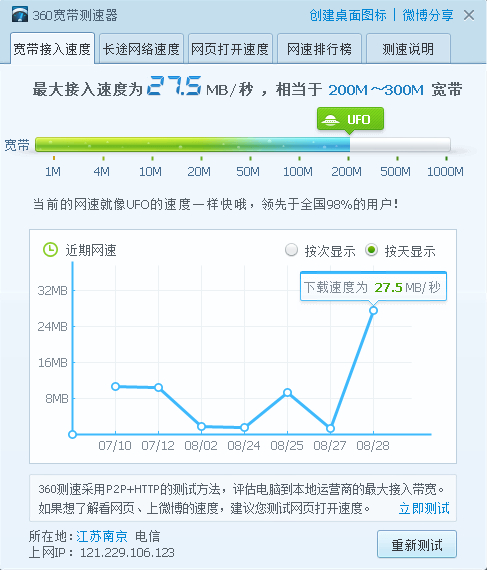
Task: Click the 1M scale label
Action: 53,171
